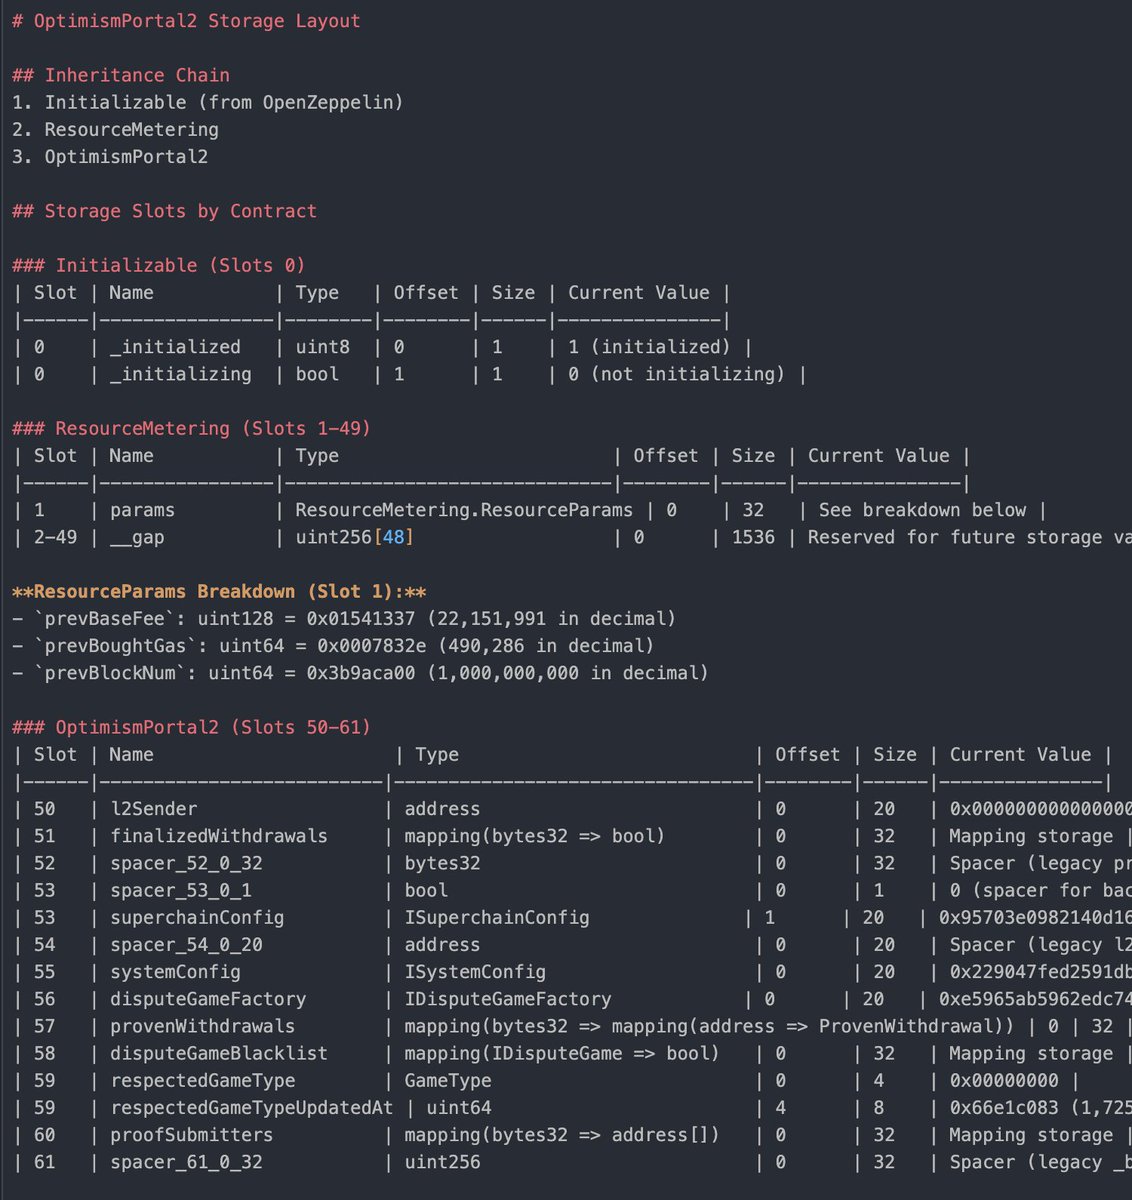Click the 'proofSubmitters' name cell

click(191, 1134)
